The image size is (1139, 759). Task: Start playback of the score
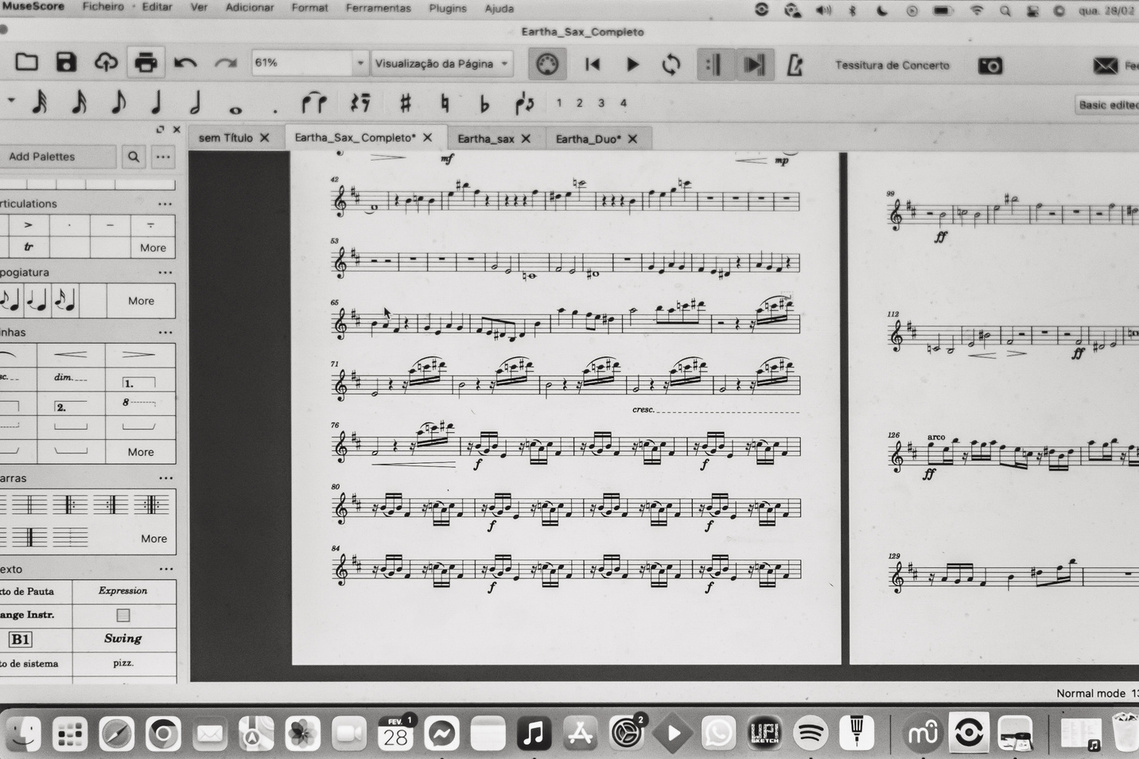[632, 65]
